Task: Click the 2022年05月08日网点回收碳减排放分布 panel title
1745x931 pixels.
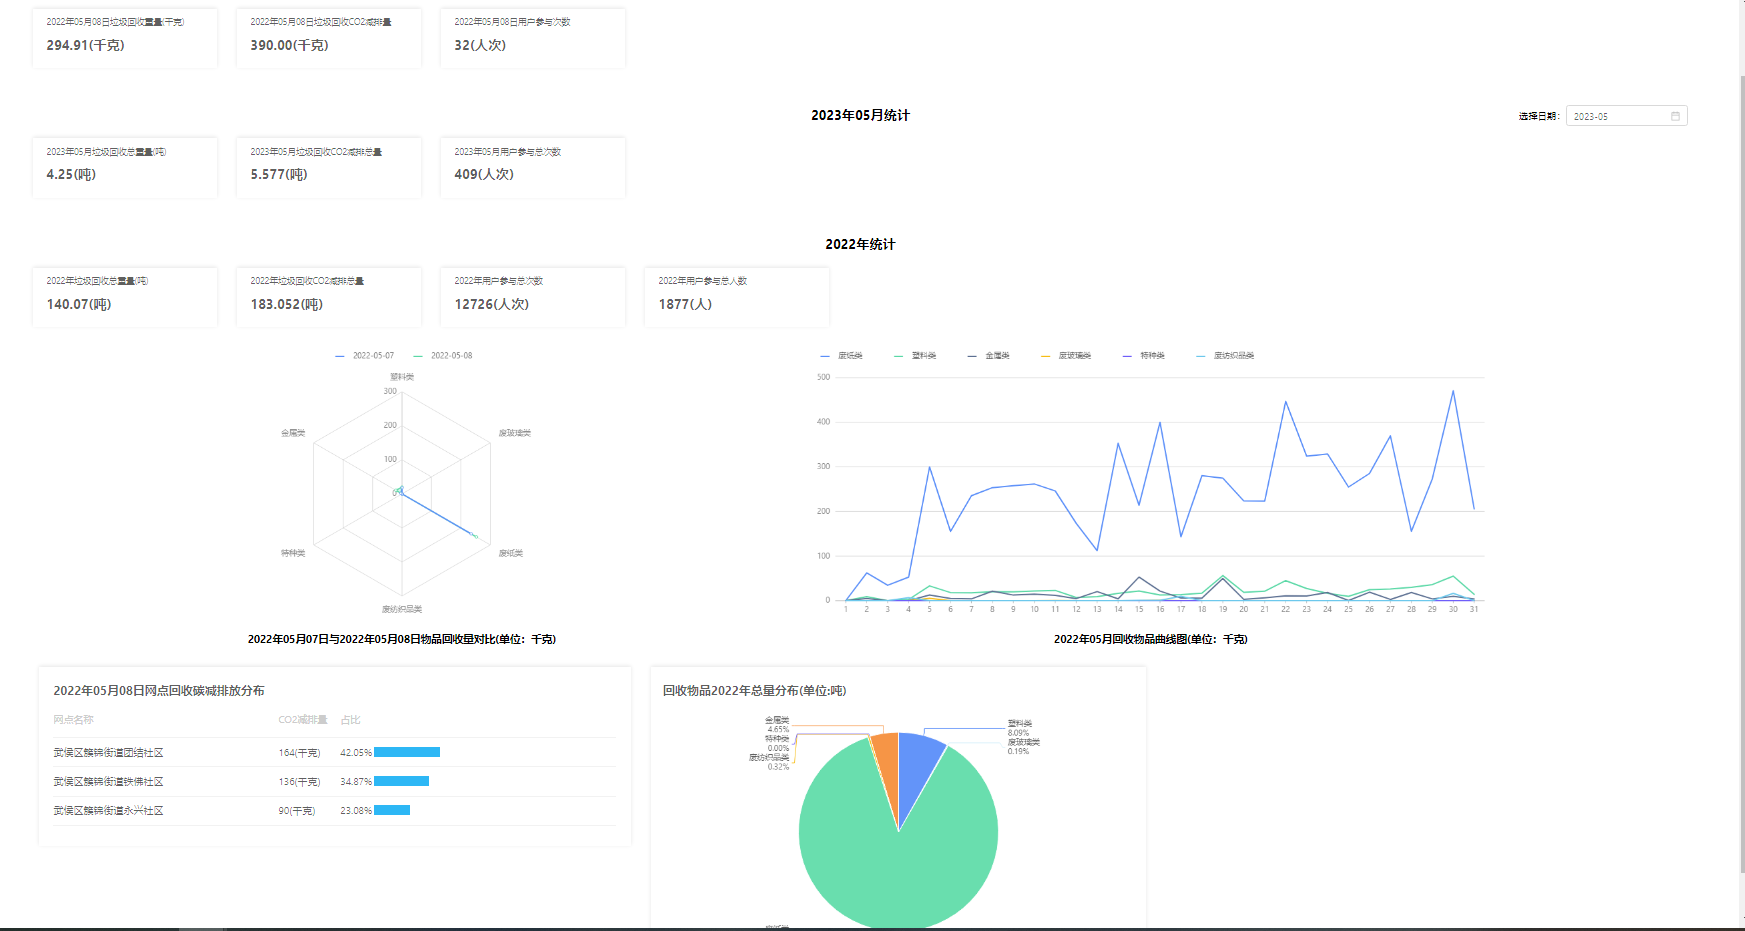Action: coord(159,691)
